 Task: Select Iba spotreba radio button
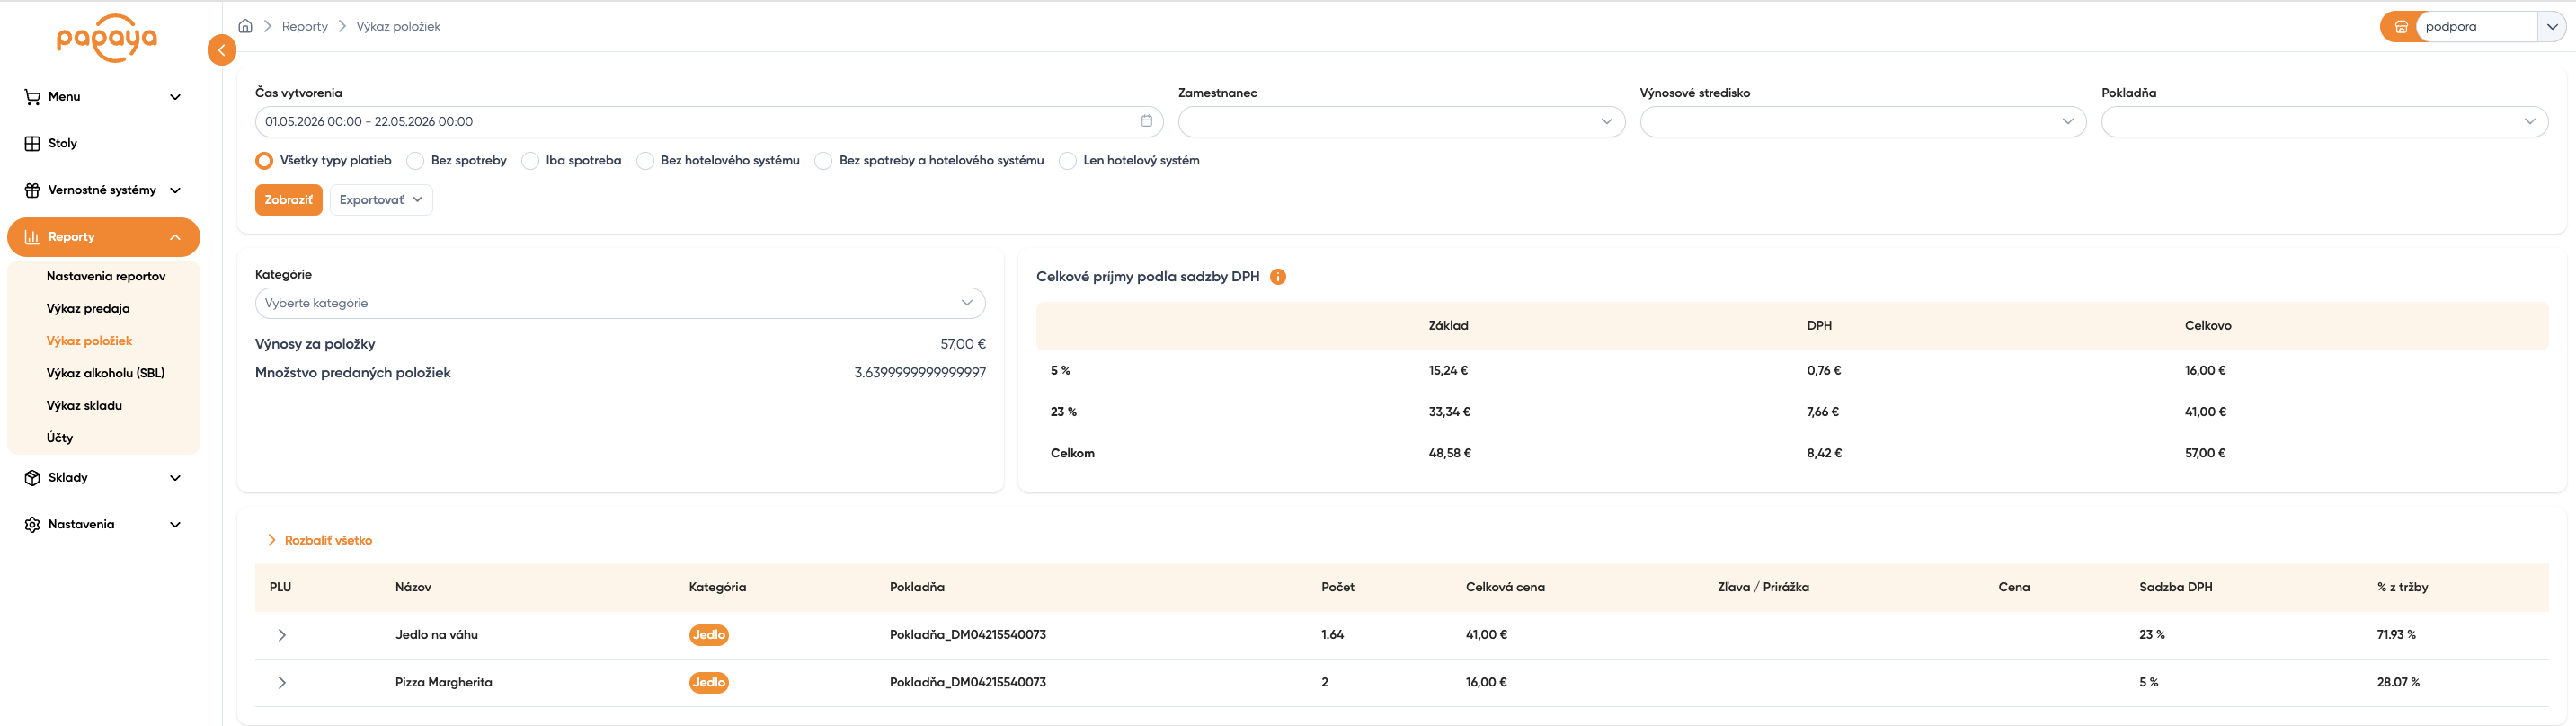(x=530, y=161)
